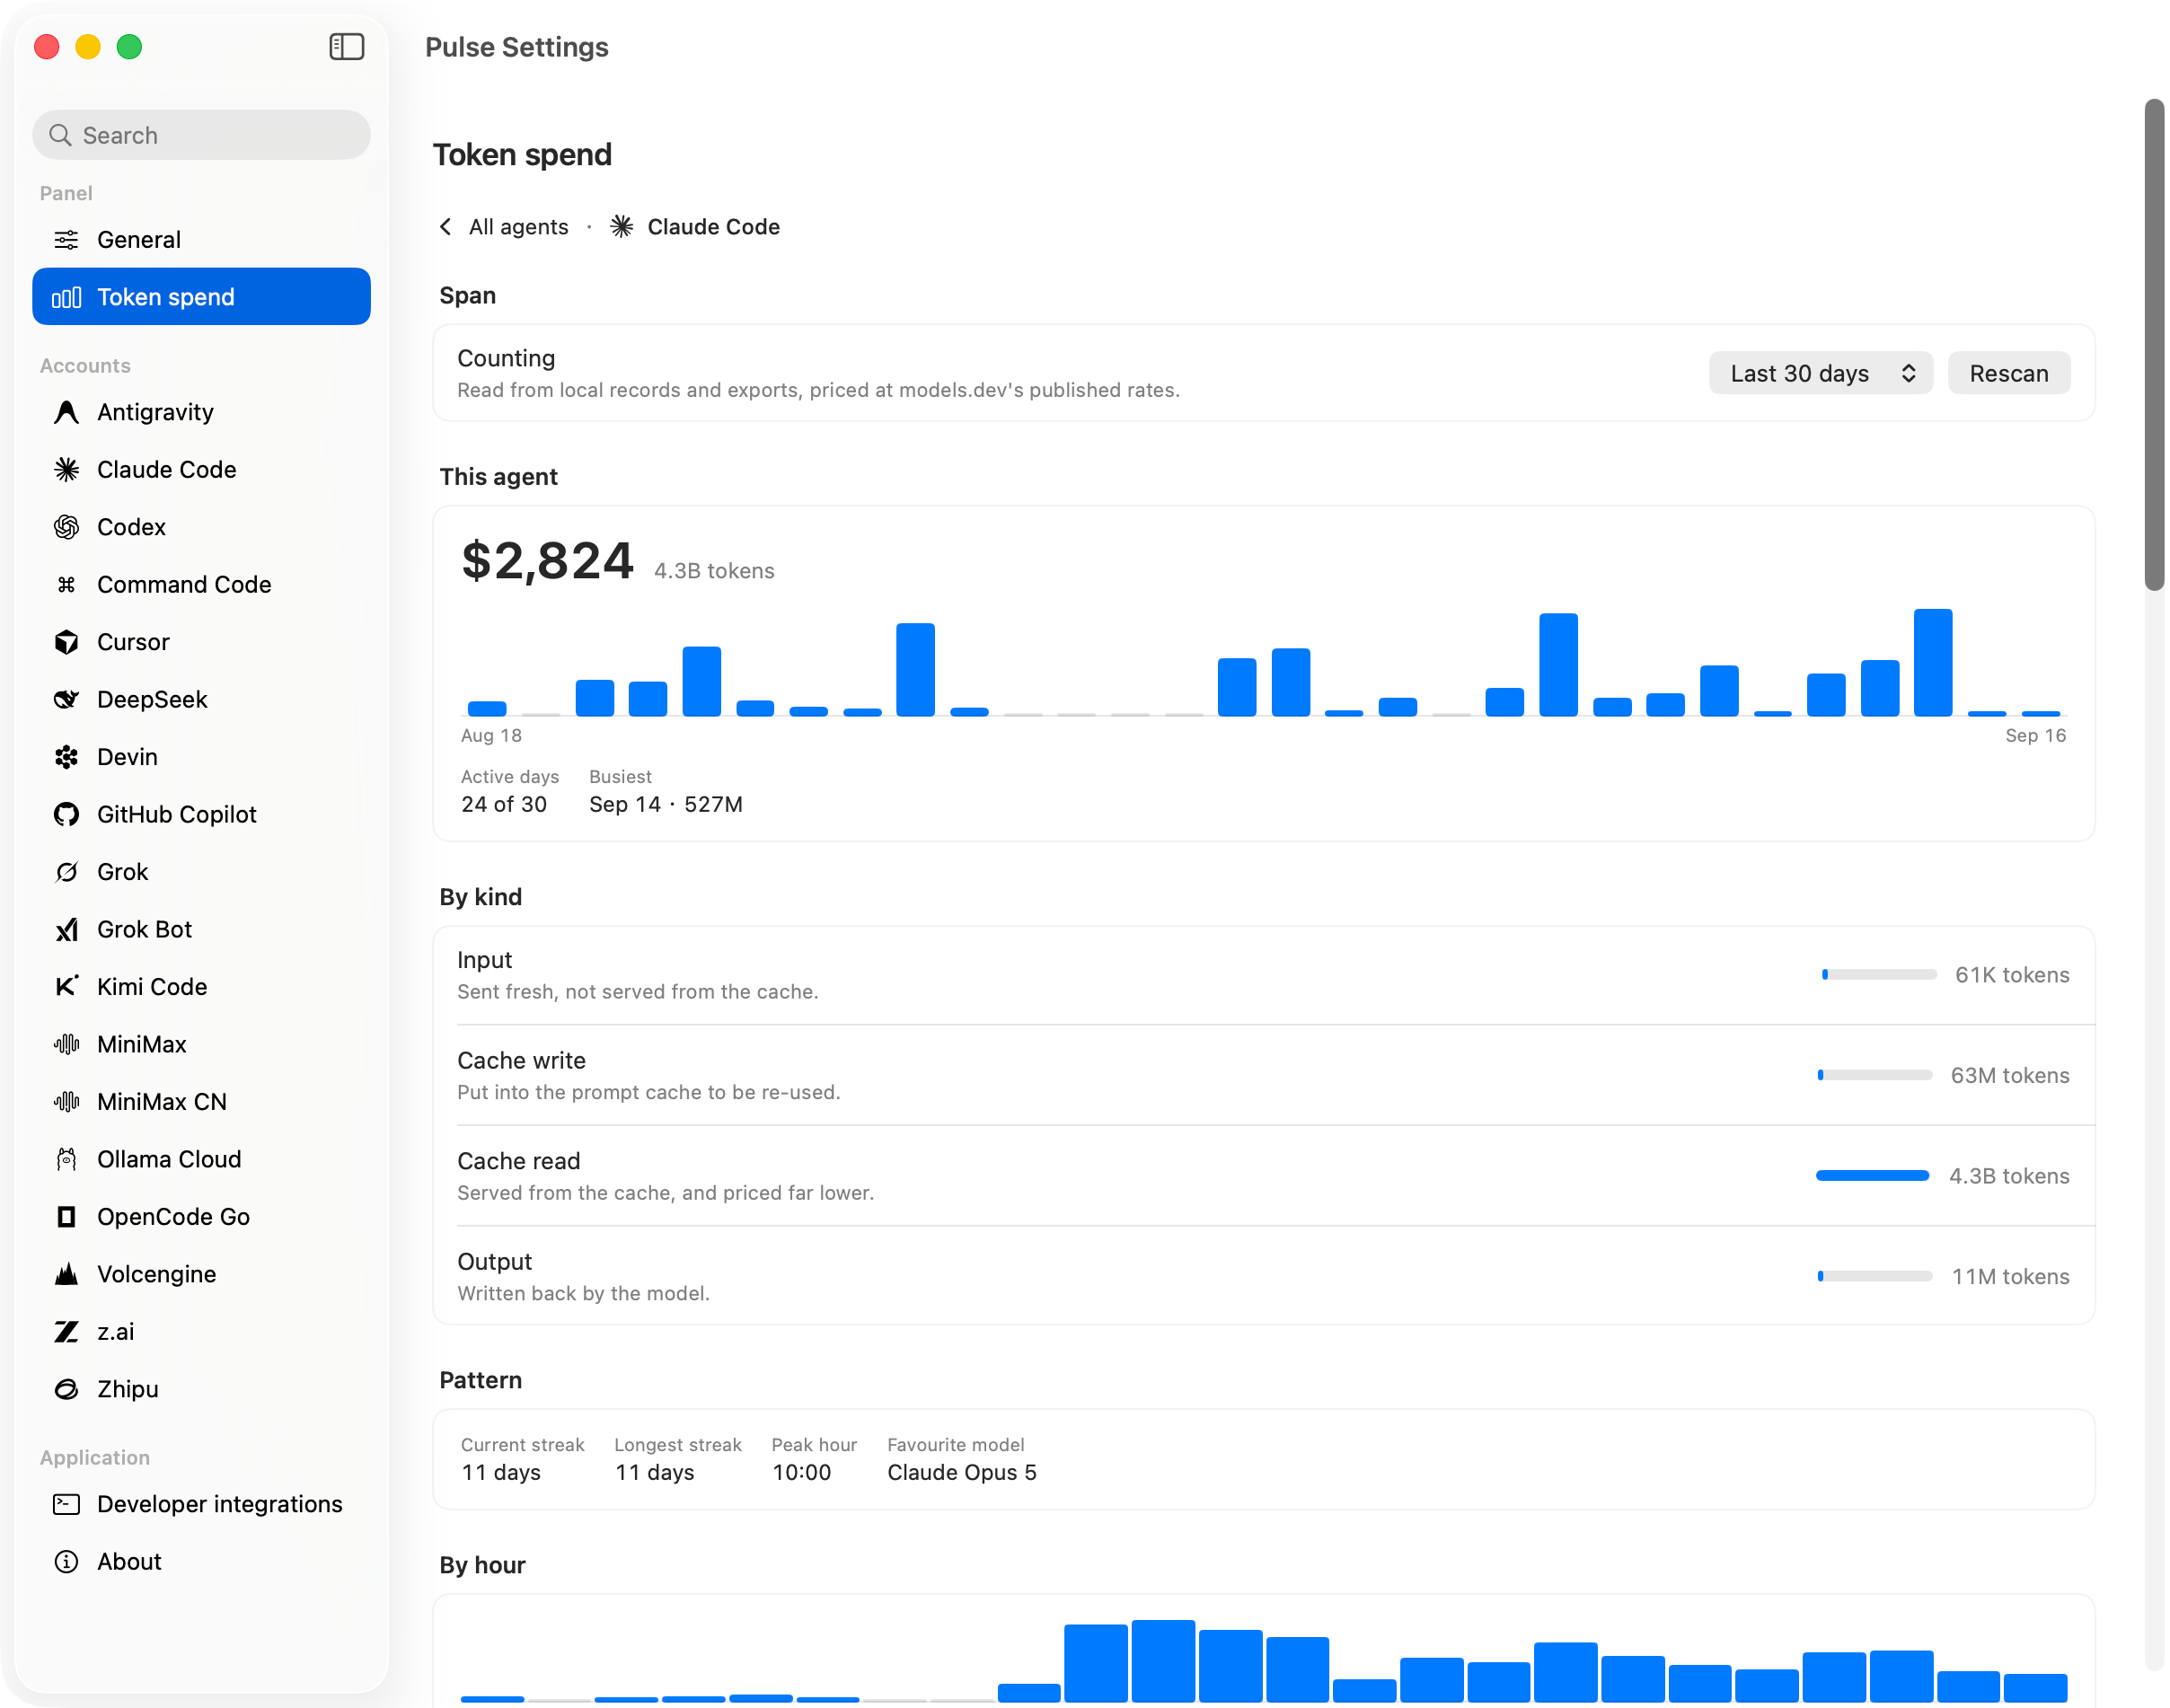Image resolution: width=2170 pixels, height=1708 pixels.
Task: Click the Grok Bot xAI icon
Action: [x=66, y=929]
